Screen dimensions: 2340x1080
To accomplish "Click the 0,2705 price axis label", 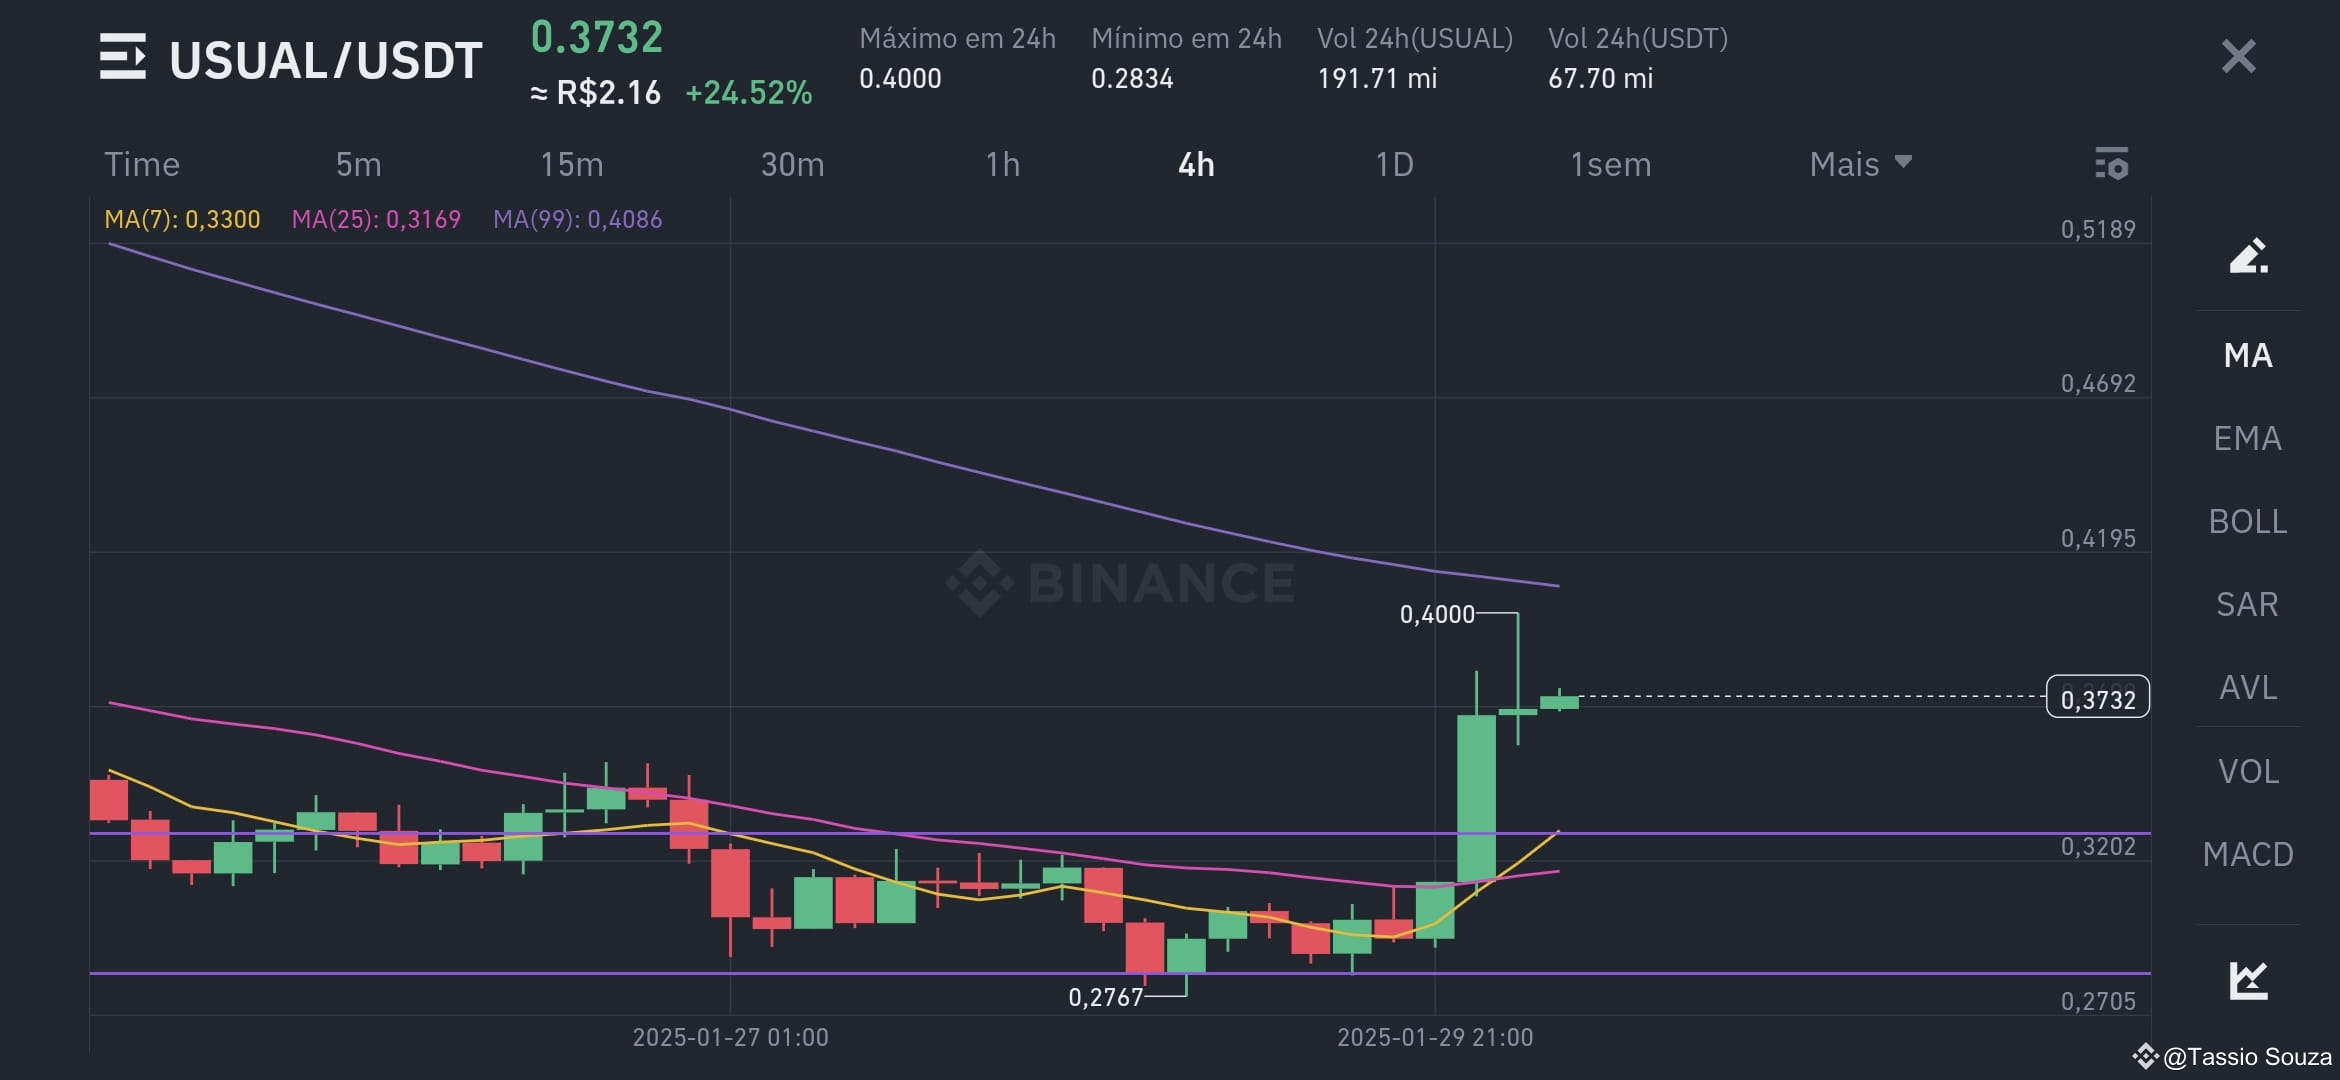I will pos(2098,1001).
